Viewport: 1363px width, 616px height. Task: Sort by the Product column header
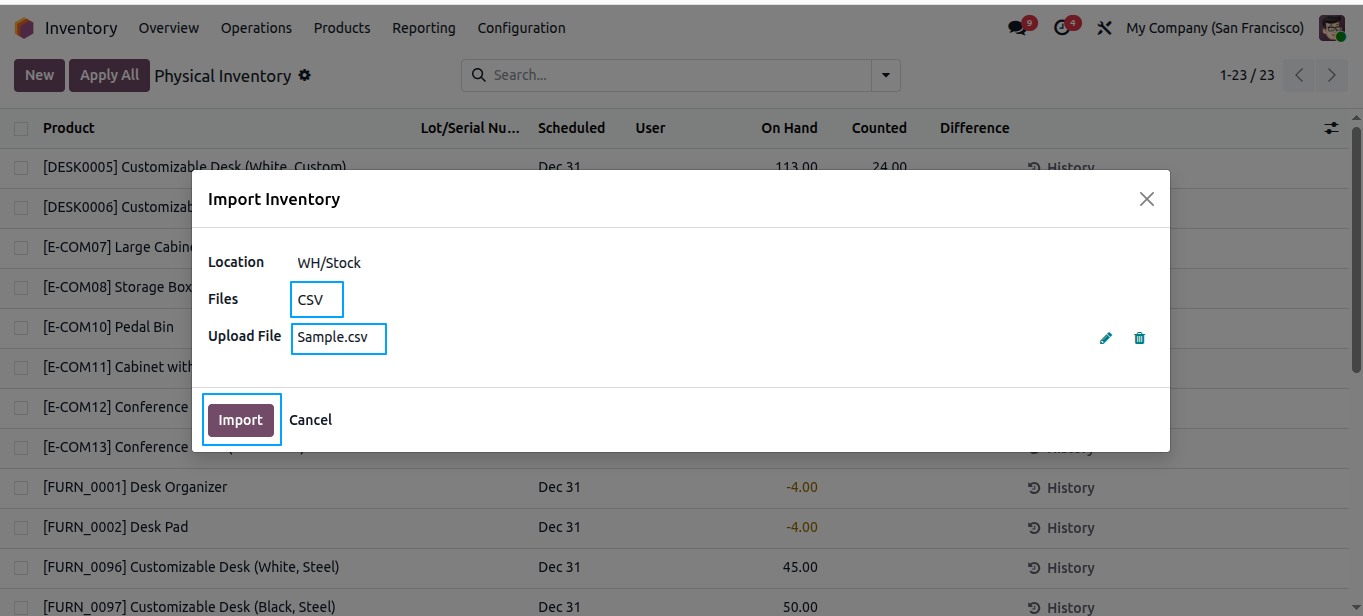(x=69, y=128)
